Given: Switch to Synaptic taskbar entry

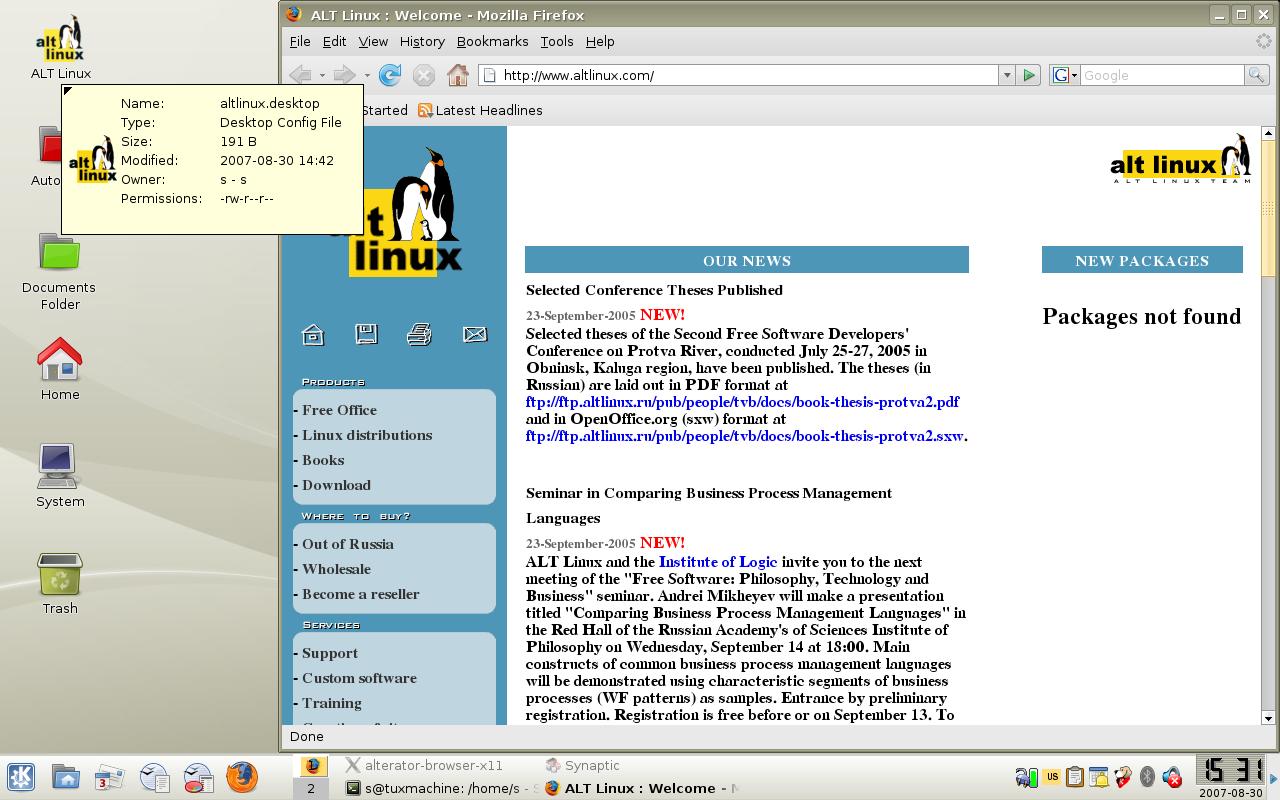Looking at the screenshot, I should pos(583,765).
